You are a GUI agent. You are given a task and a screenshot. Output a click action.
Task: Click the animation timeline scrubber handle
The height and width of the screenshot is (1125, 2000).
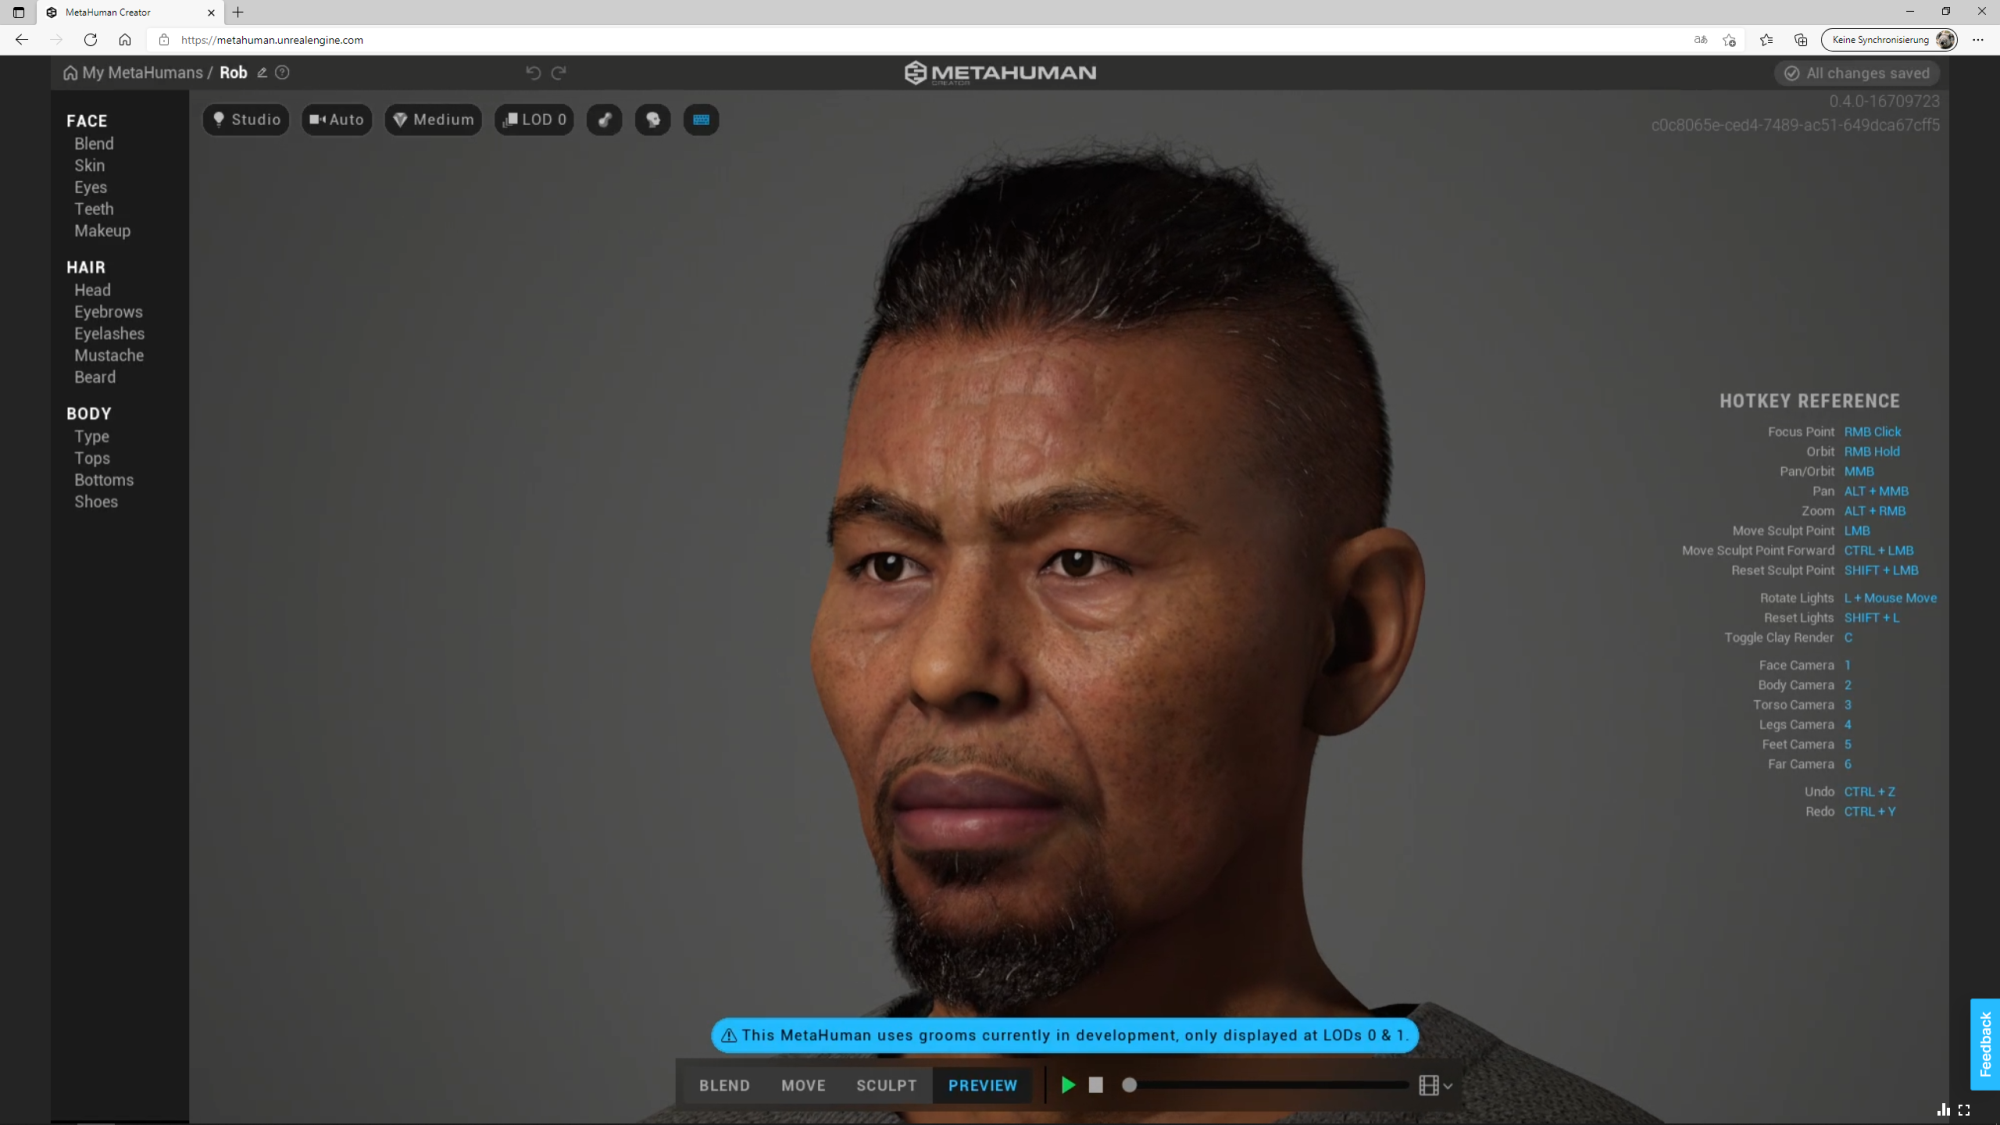(x=1129, y=1085)
